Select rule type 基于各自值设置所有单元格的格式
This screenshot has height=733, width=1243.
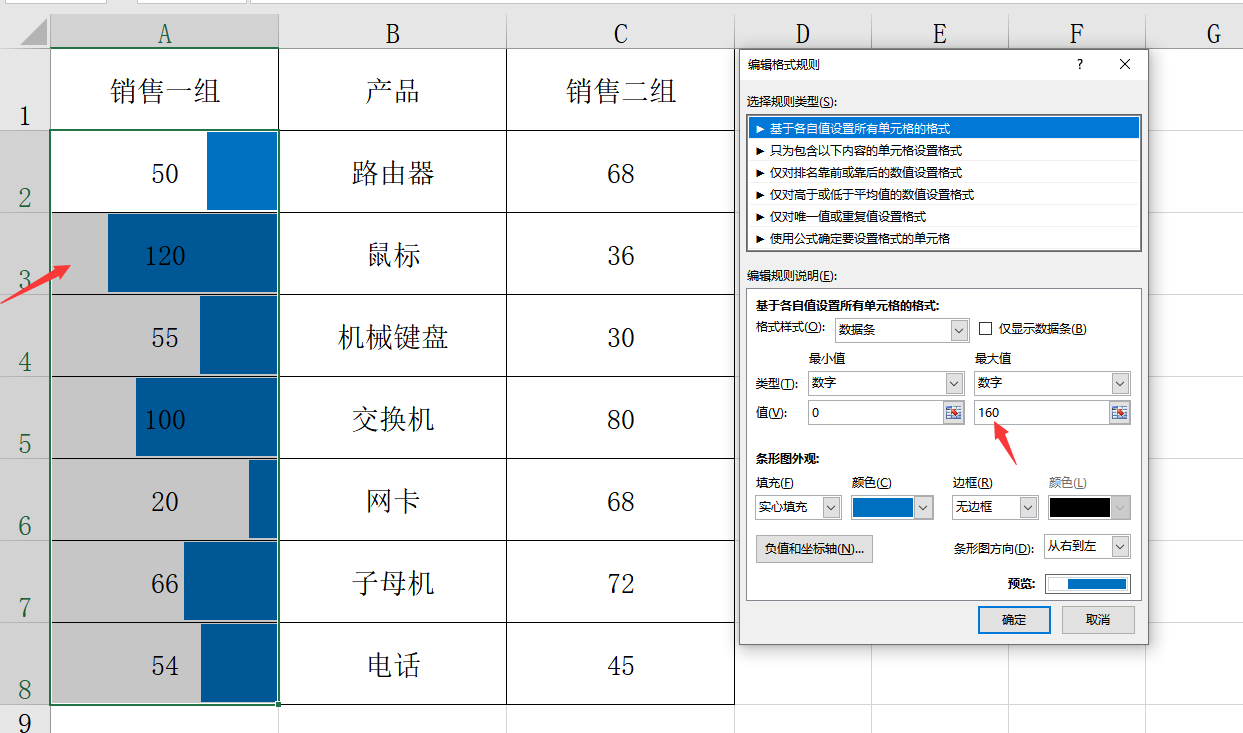[x=944, y=128]
